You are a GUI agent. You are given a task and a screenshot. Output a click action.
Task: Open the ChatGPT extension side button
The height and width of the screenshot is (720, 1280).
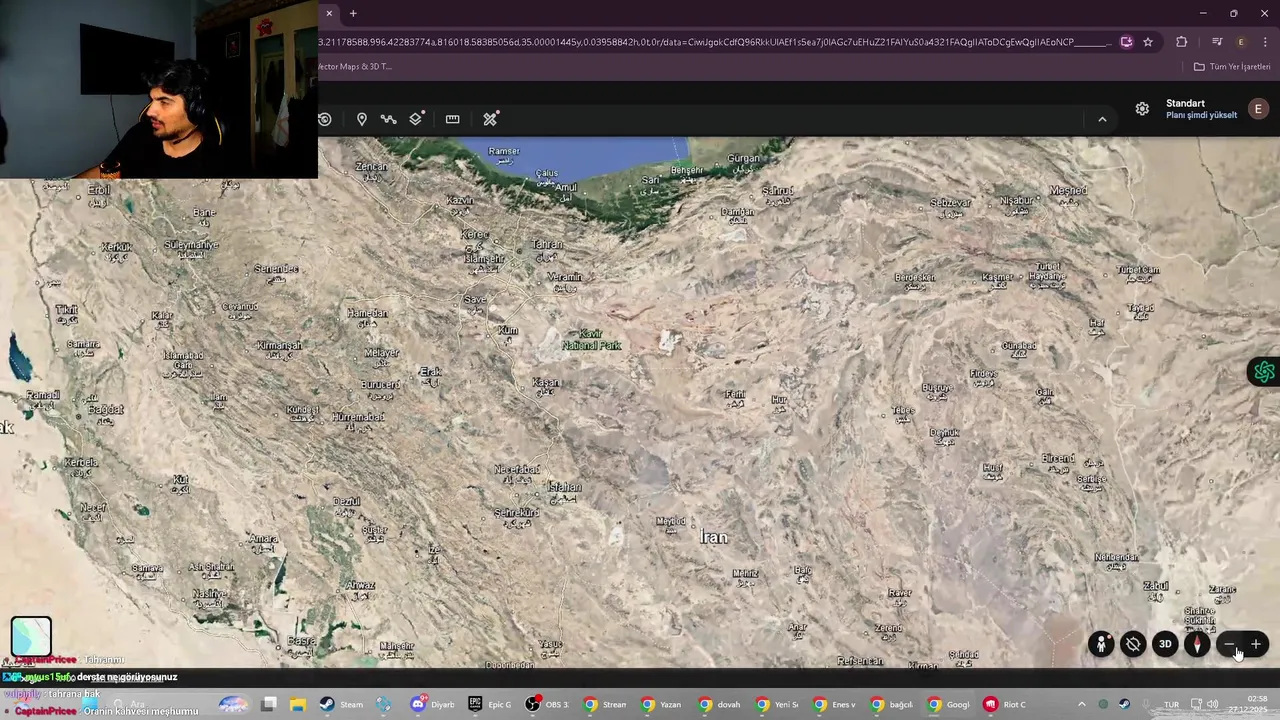pyautogui.click(x=1264, y=372)
